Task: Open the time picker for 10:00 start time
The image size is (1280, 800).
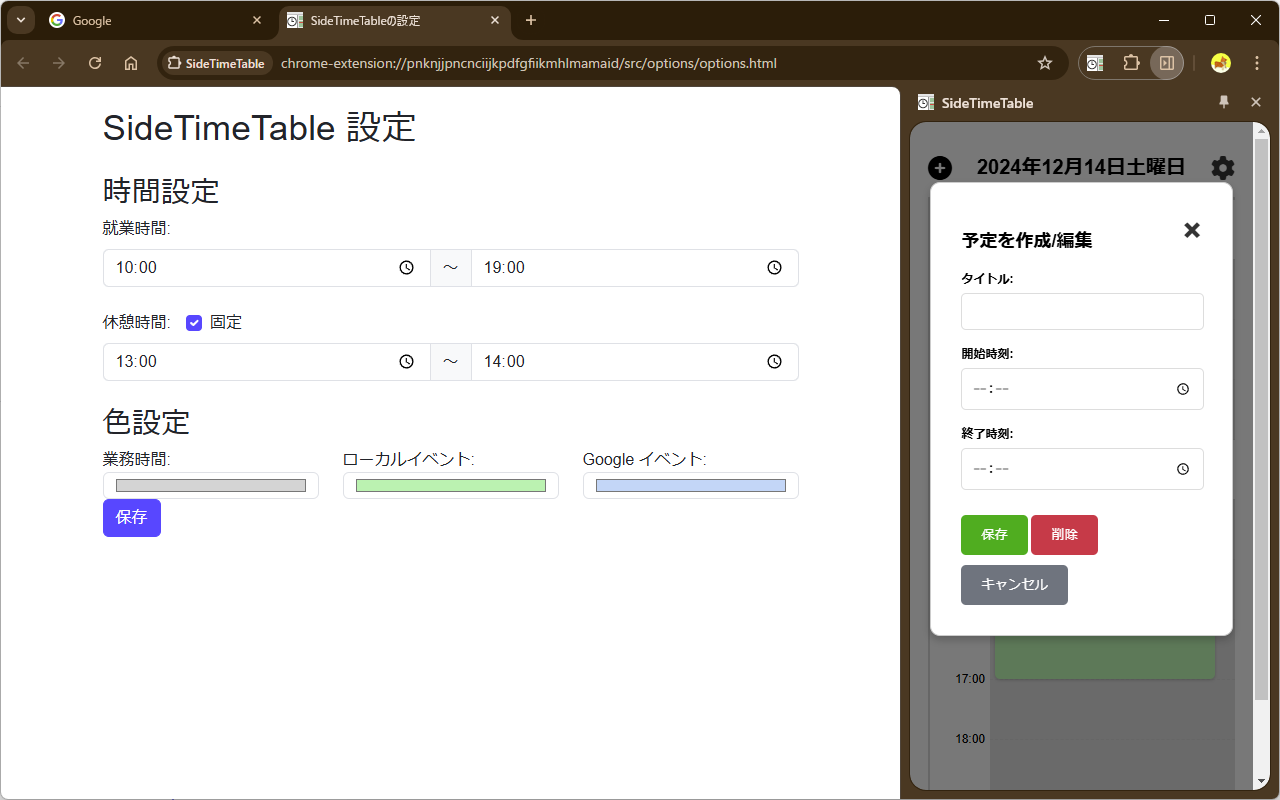Action: coord(406,267)
